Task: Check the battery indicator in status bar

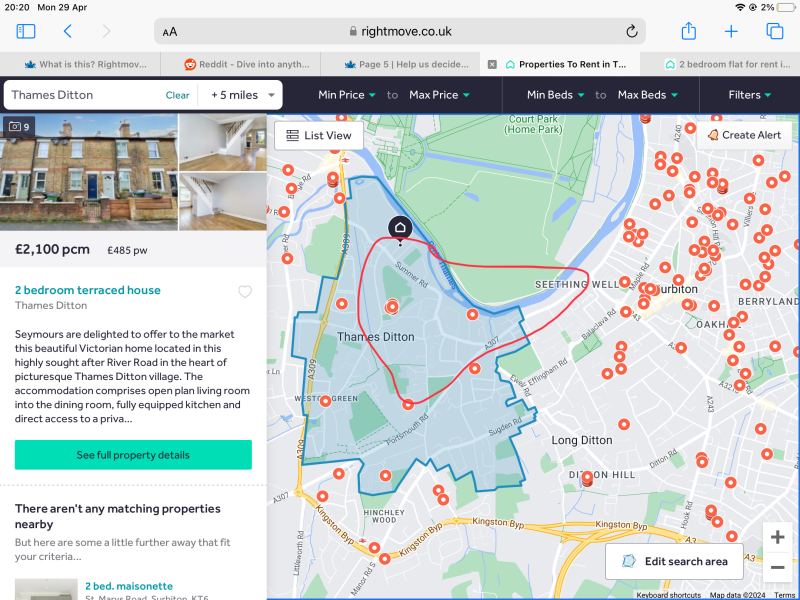Action: point(787,7)
